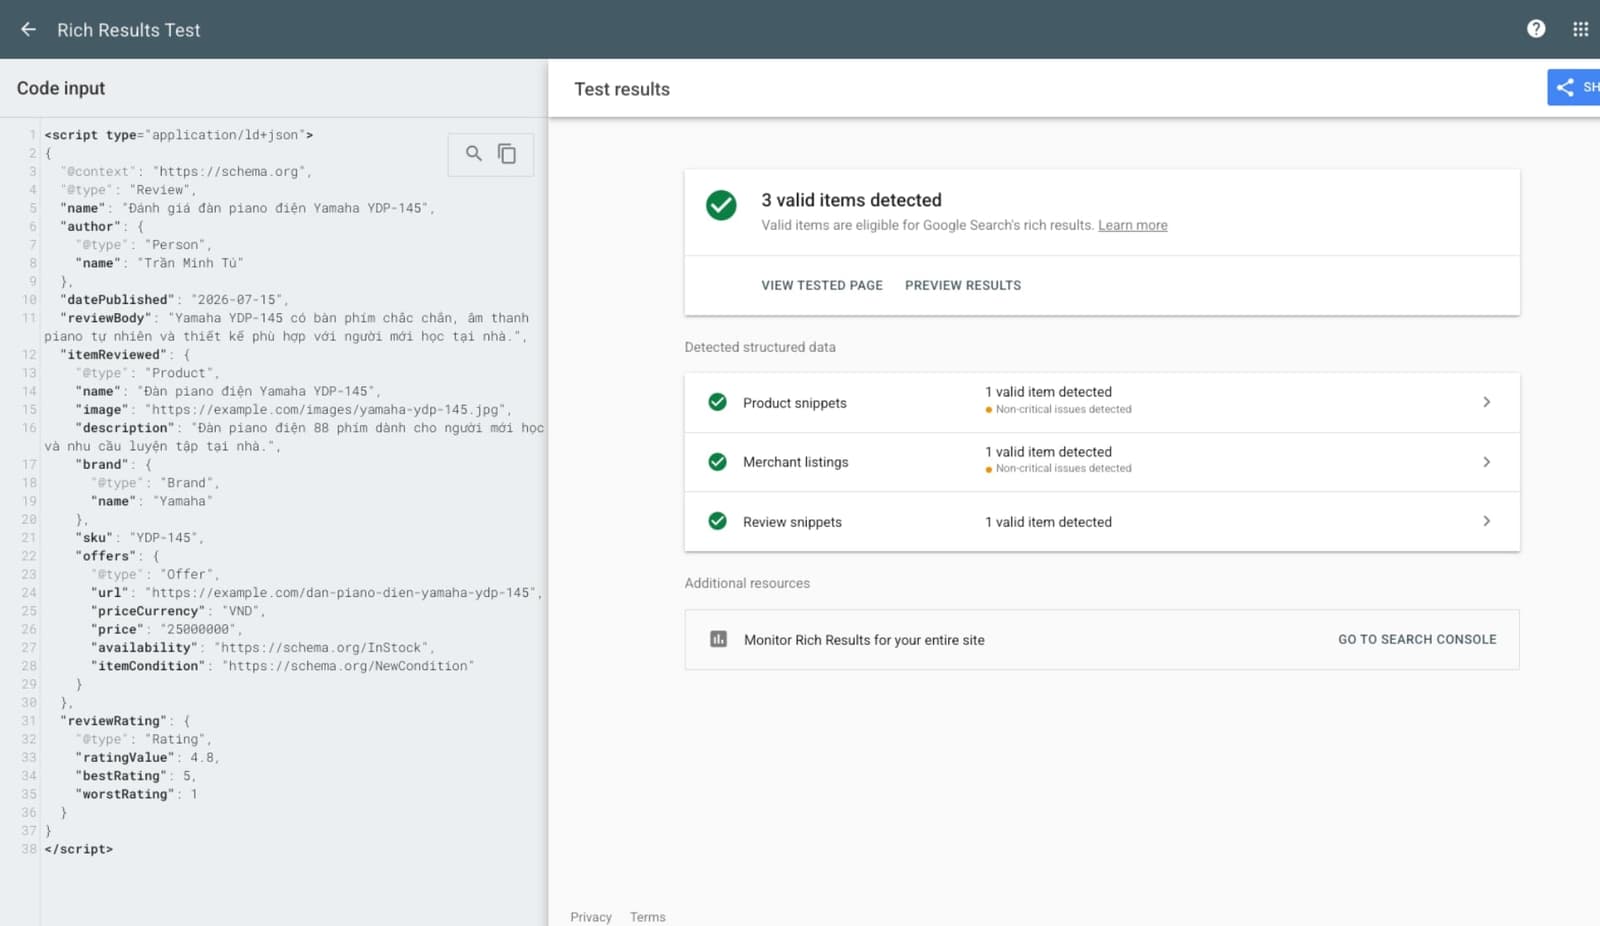1600x926 pixels.
Task: Click GO TO SEARCH CONSOLE
Action: (x=1417, y=639)
